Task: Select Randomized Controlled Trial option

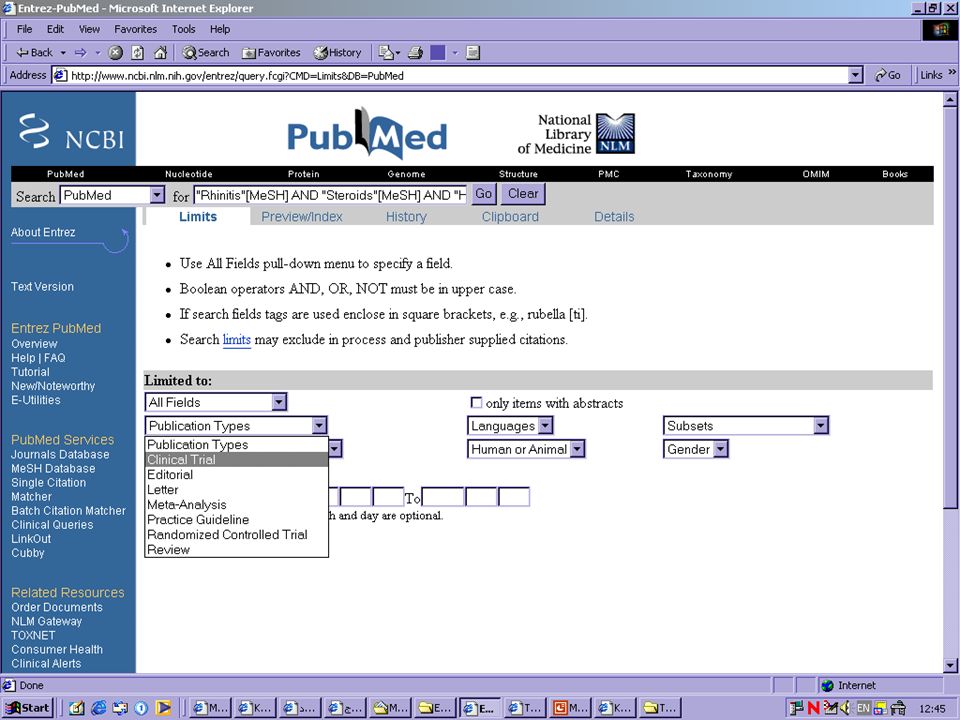Action: (x=236, y=534)
